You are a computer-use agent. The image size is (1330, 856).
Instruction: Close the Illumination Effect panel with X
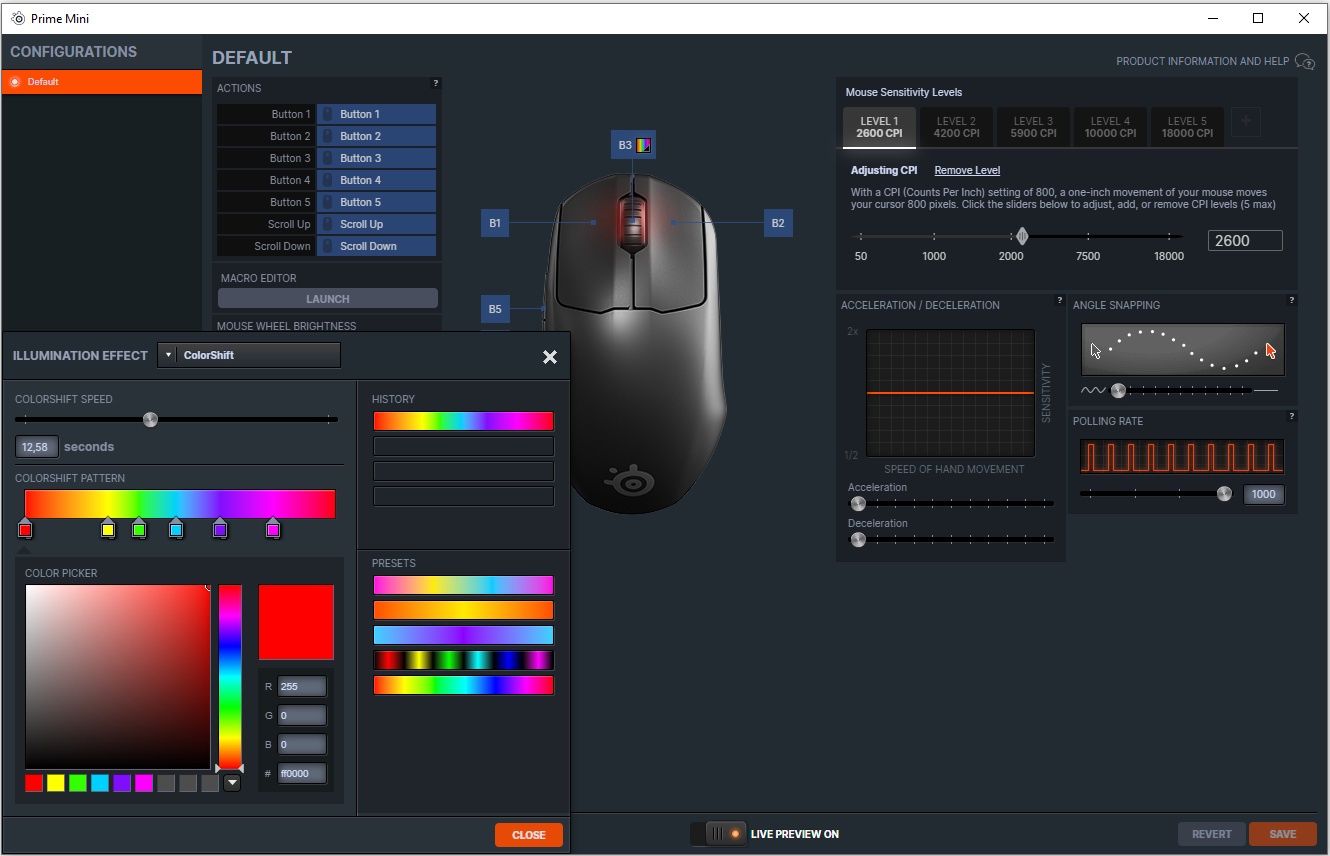tap(550, 357)
